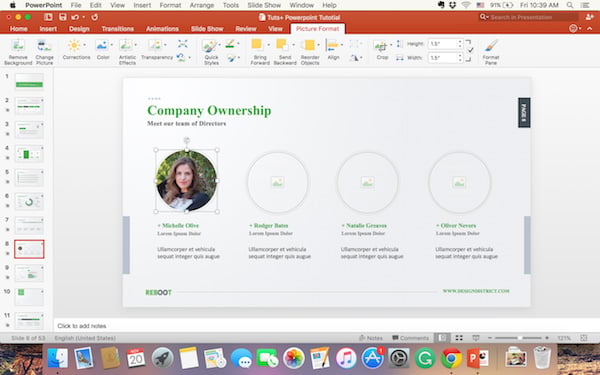Open Artistic Effects gallery
The image size is (600, 375).
pos(127,52)
